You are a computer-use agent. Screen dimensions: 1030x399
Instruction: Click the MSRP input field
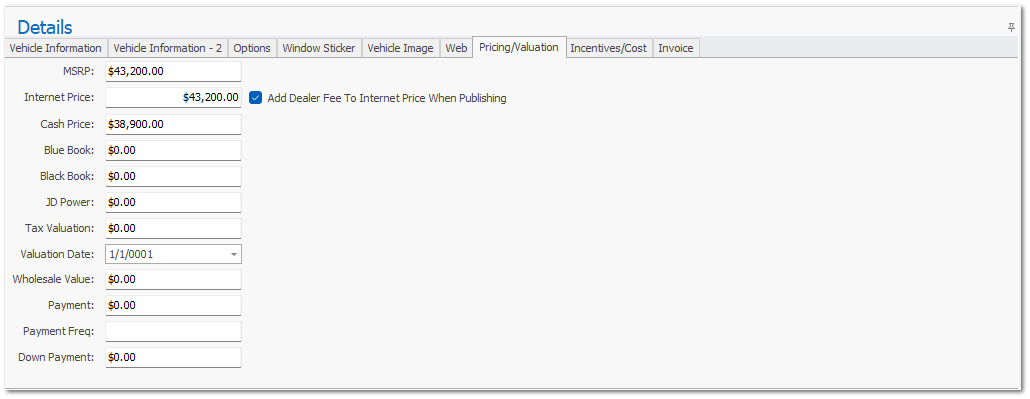click(173, 72)
